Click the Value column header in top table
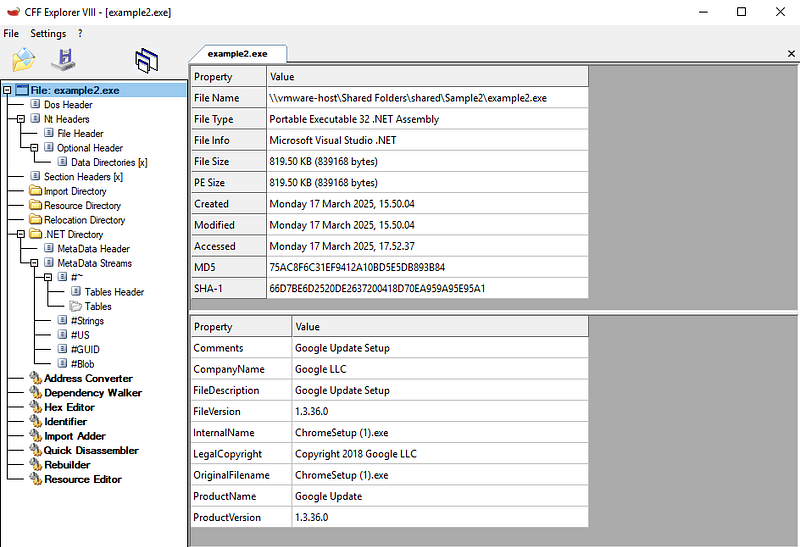This screenshot has width=800, height=547. 428,77
